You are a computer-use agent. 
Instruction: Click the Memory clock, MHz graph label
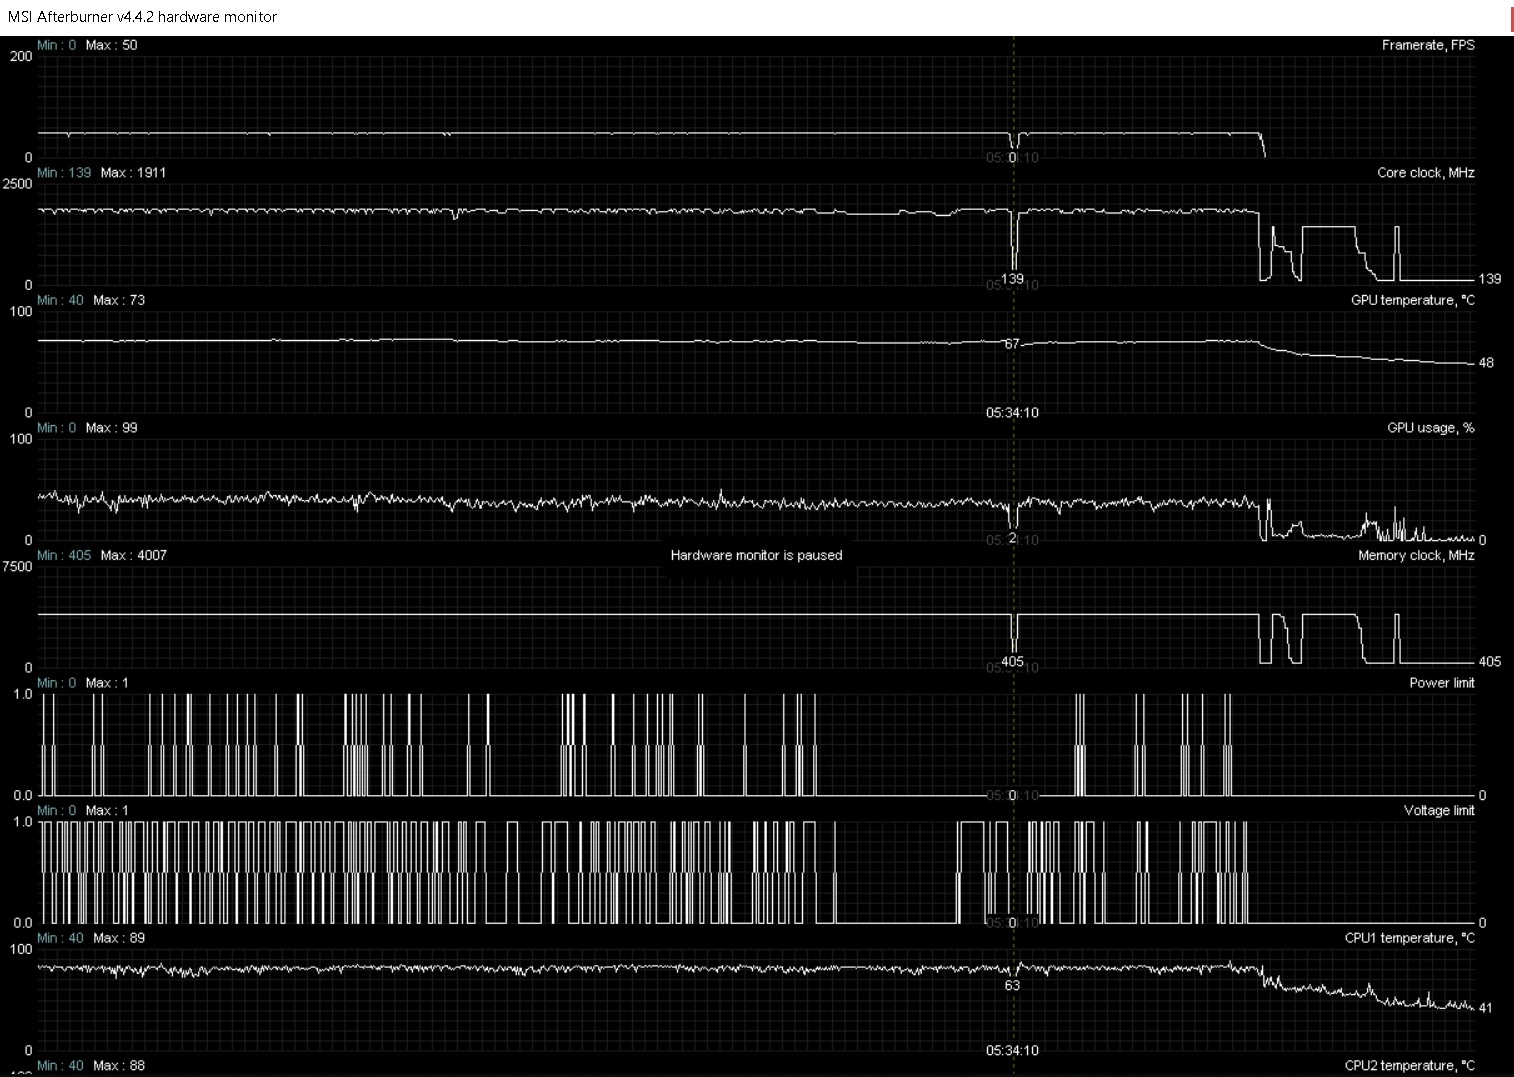click(1415, 555)
